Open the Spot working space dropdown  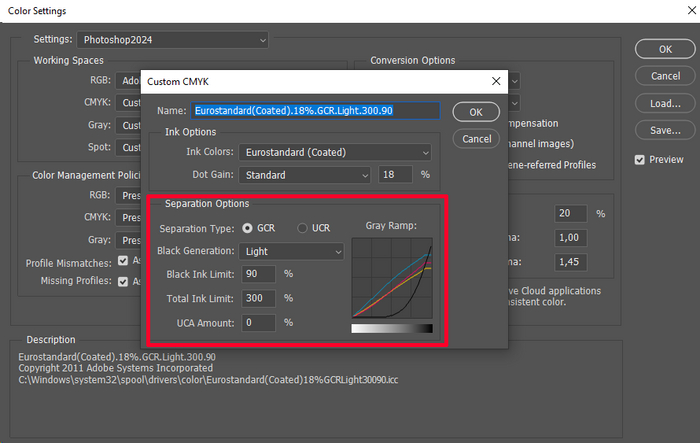[x=128, y=147]
